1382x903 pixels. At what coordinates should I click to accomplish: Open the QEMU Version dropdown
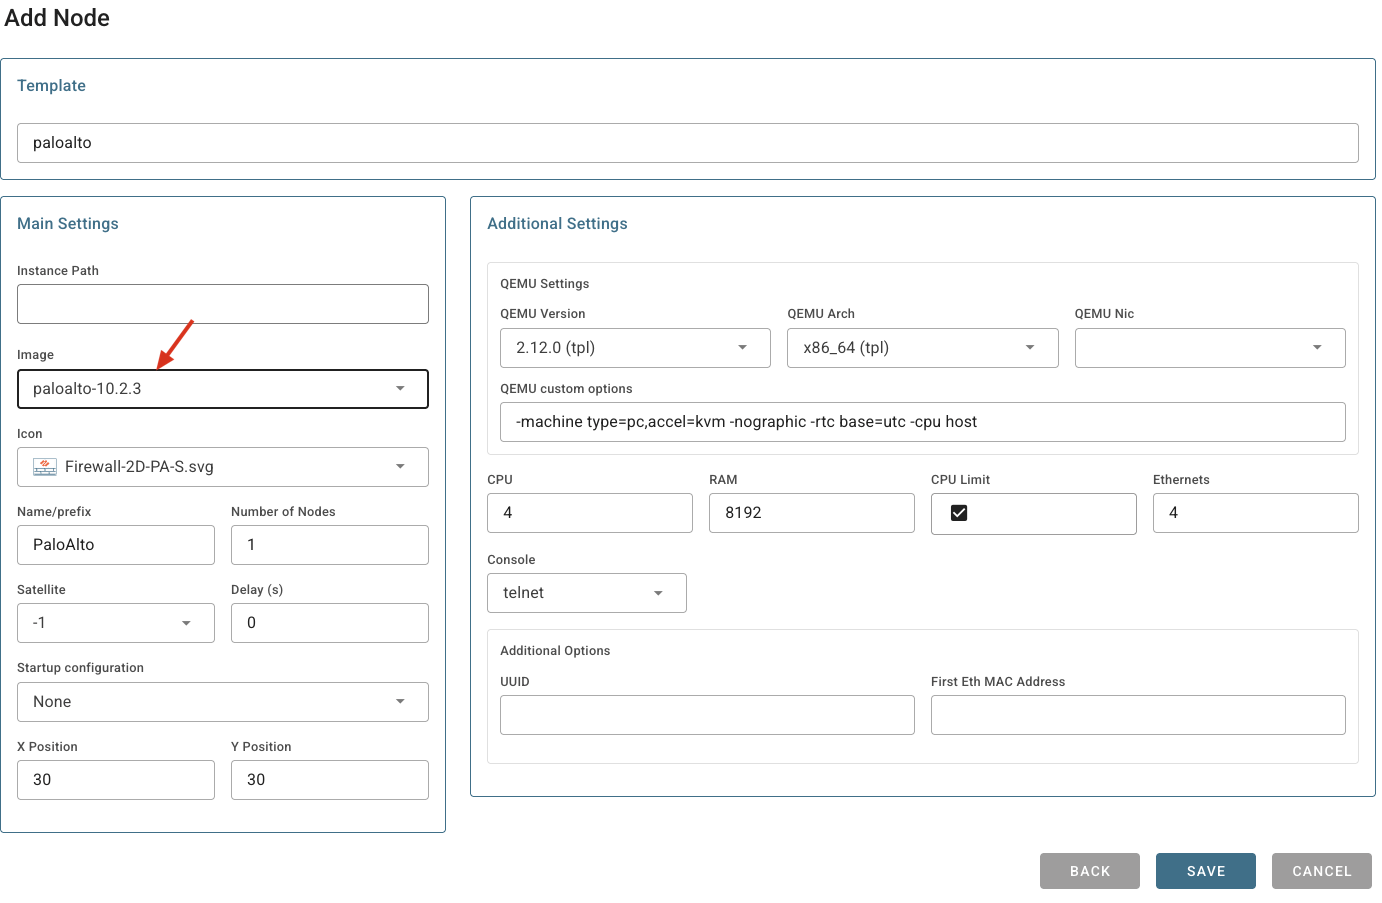634,348
